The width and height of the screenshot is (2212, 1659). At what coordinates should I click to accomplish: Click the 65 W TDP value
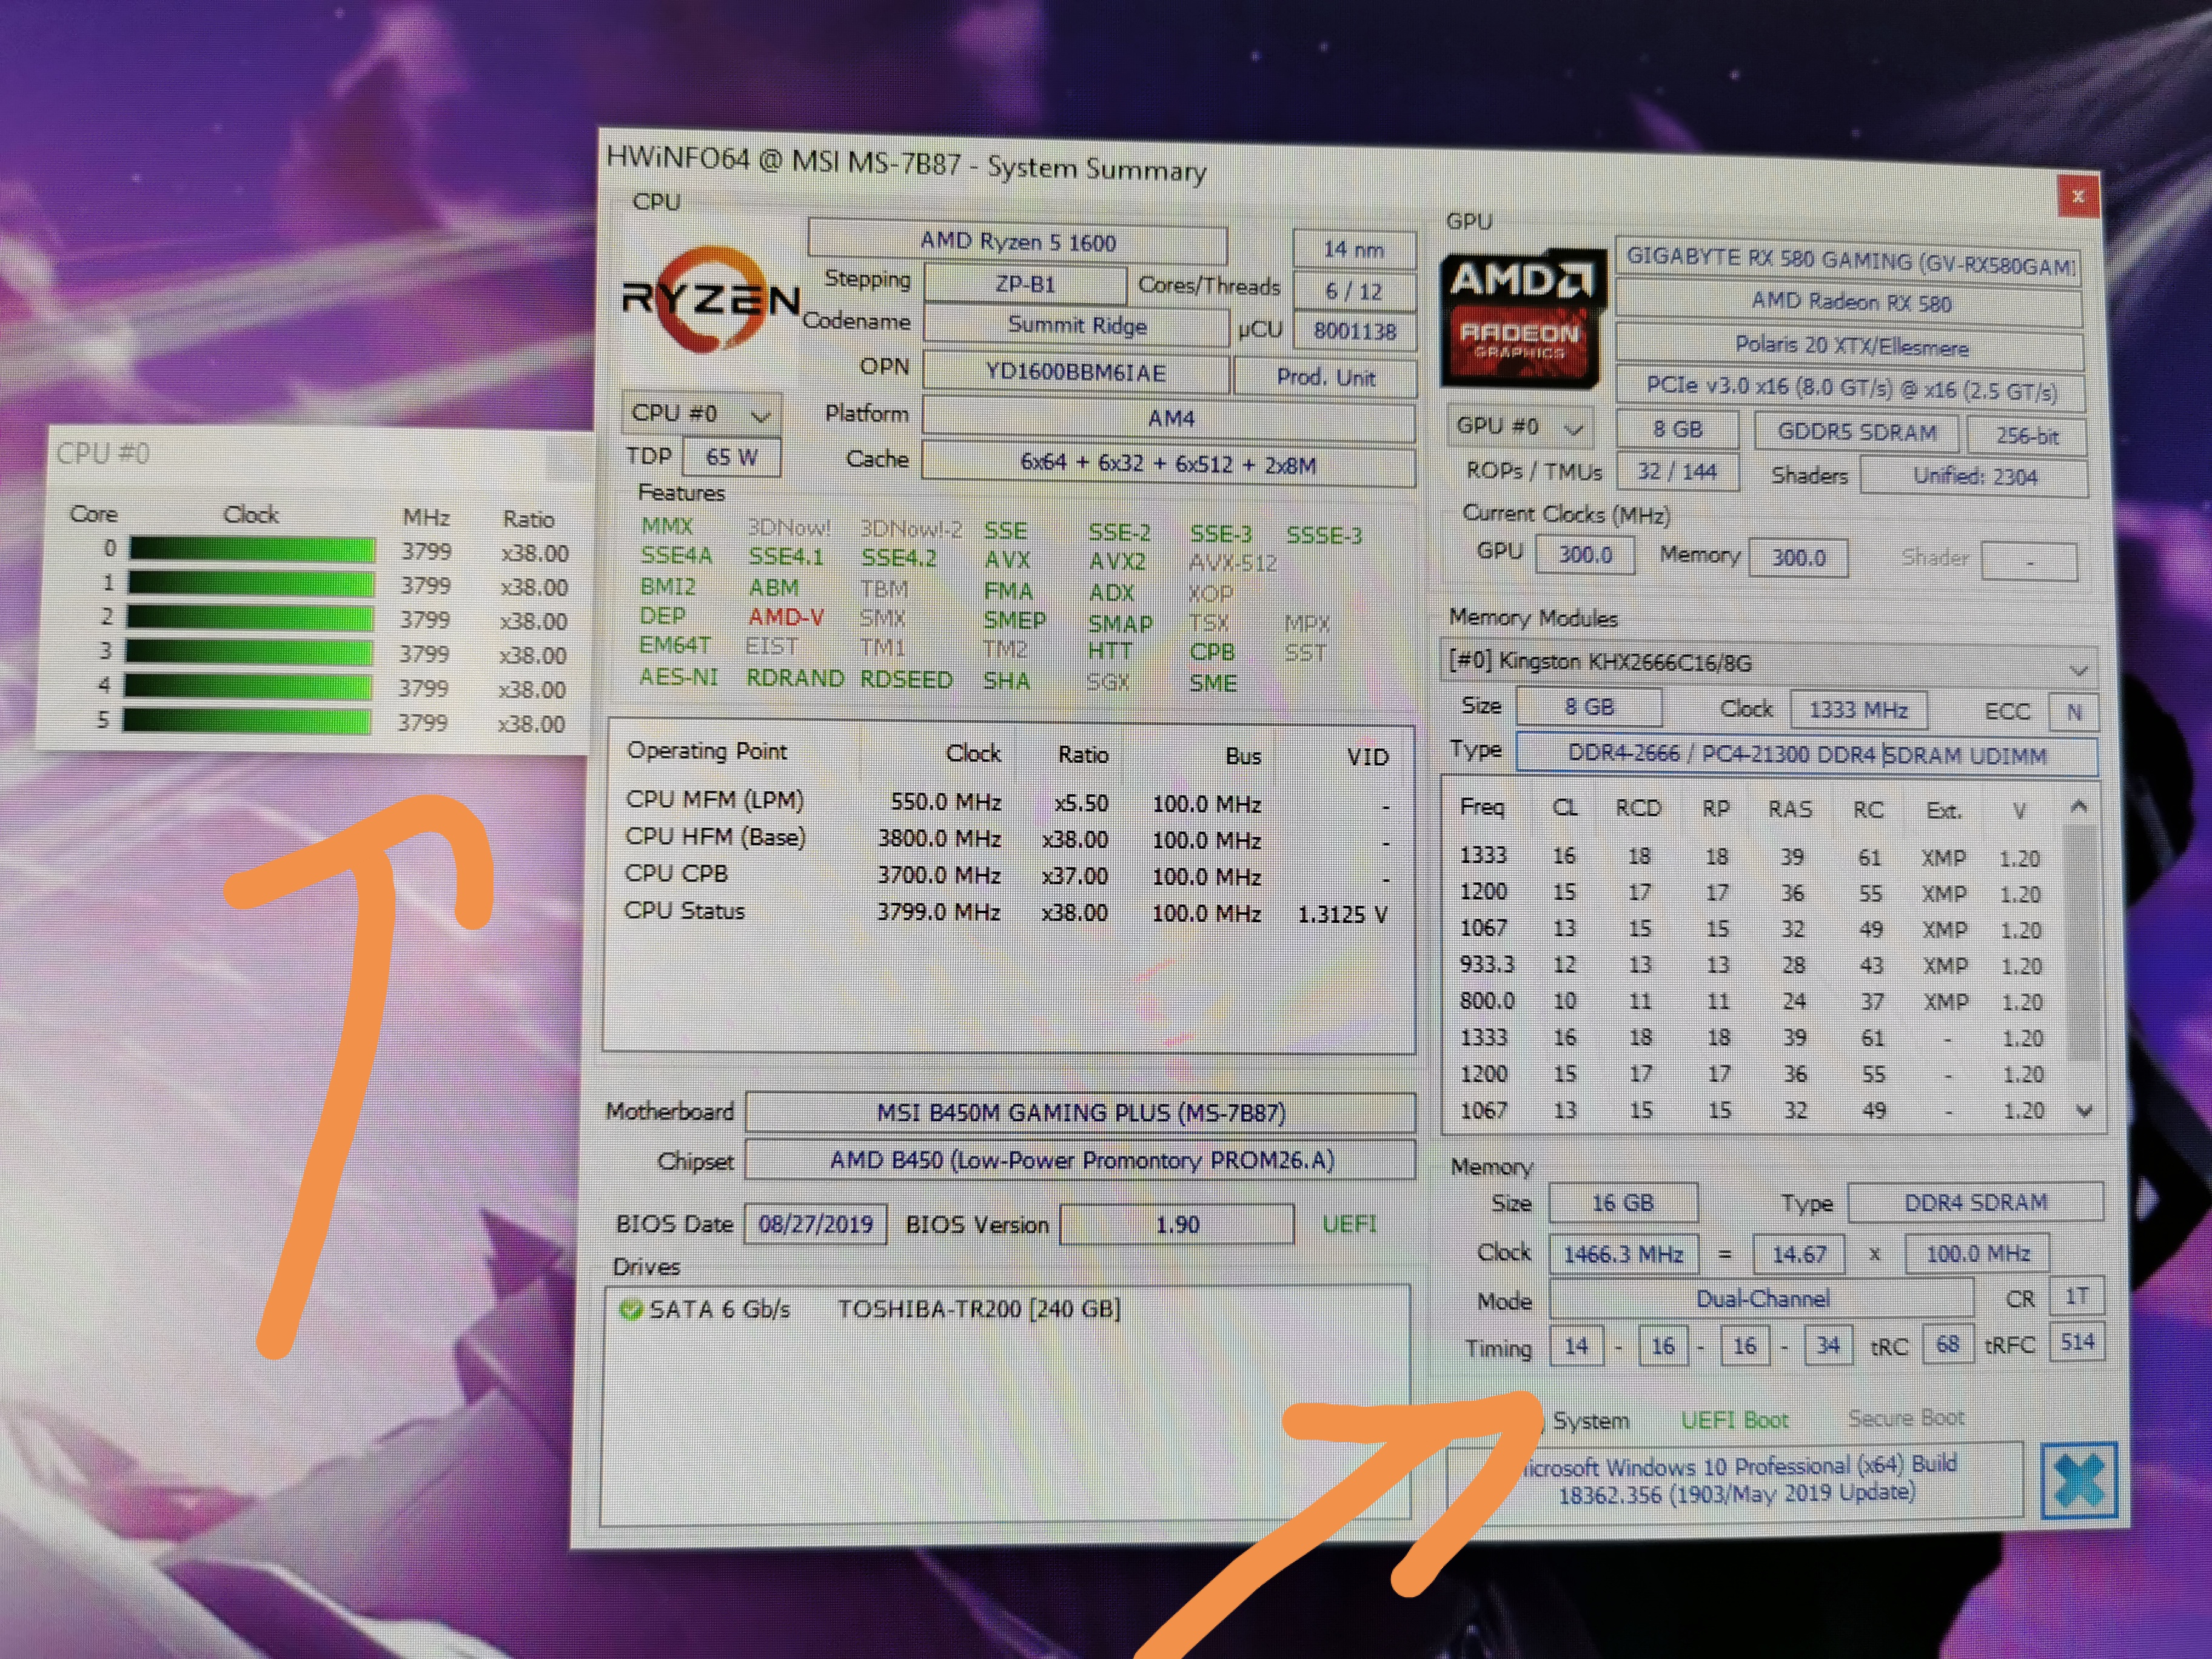click(731, 457)
